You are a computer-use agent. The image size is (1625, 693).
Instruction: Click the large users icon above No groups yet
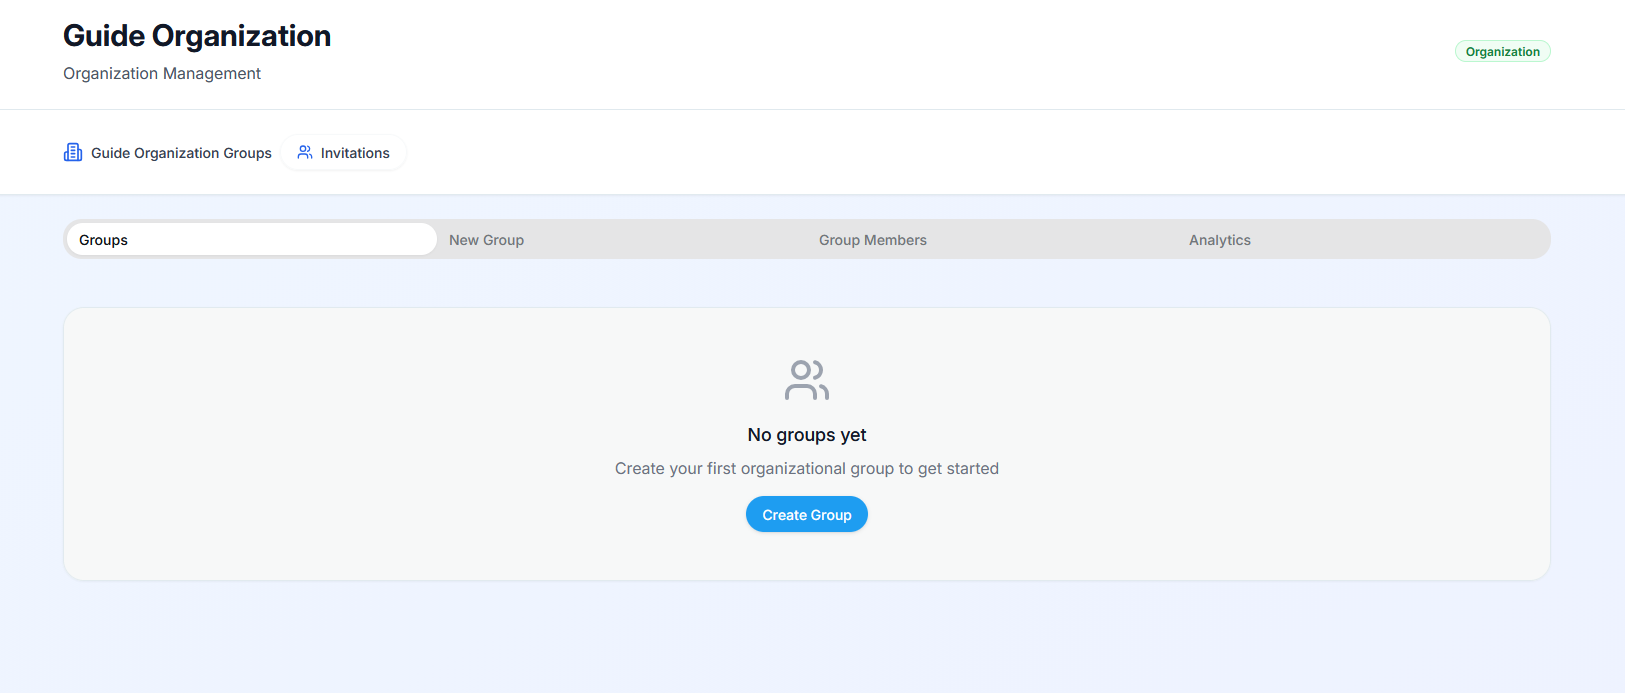pos(807,380)
